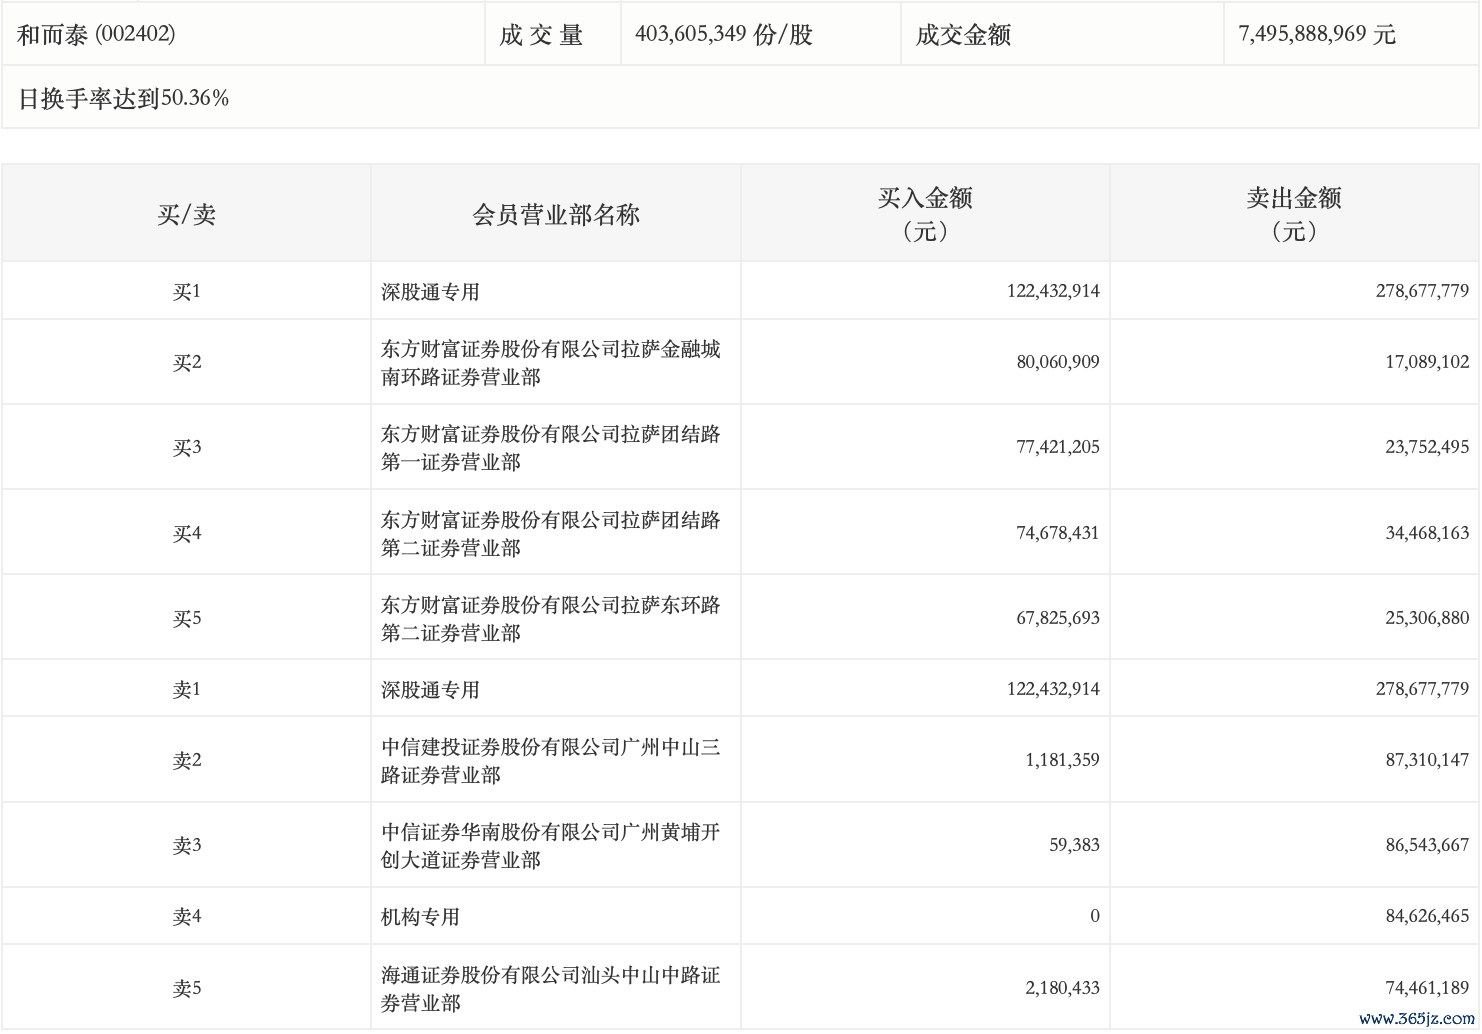
Task: Select the 卖4 row label
Action: [186, 917]
